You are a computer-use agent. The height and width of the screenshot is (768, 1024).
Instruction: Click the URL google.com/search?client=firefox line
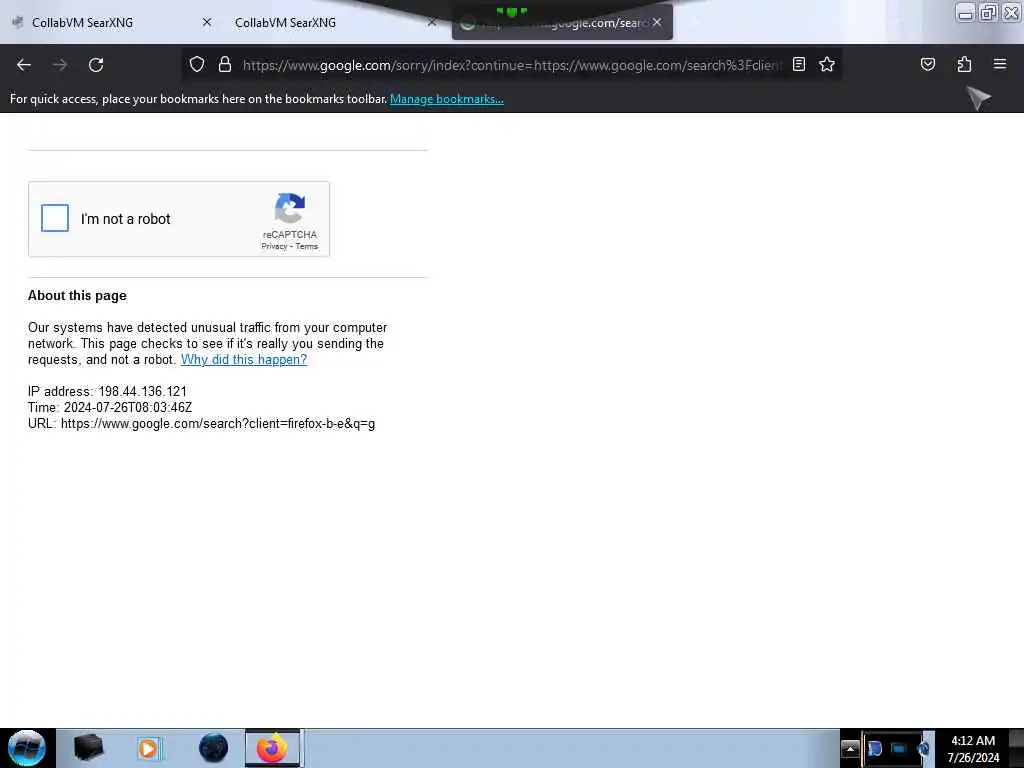tap(201, 424)
